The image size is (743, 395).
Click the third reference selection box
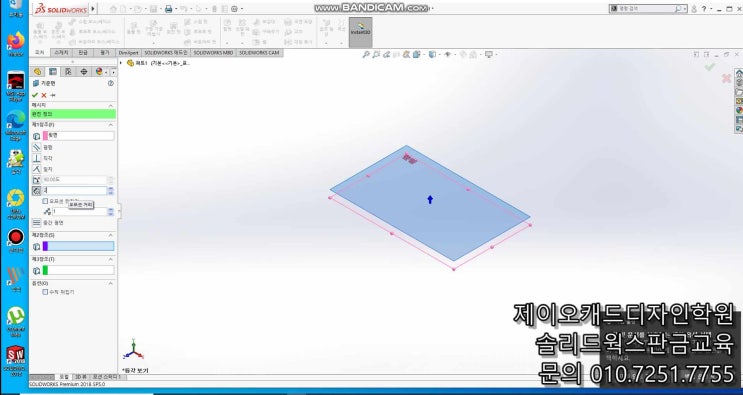(78, 270)
